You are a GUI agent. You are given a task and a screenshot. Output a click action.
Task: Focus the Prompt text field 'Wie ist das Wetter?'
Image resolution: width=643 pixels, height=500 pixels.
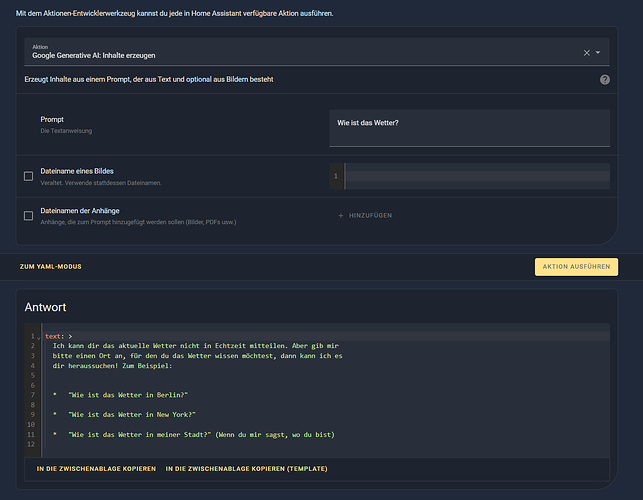[469, 128]
